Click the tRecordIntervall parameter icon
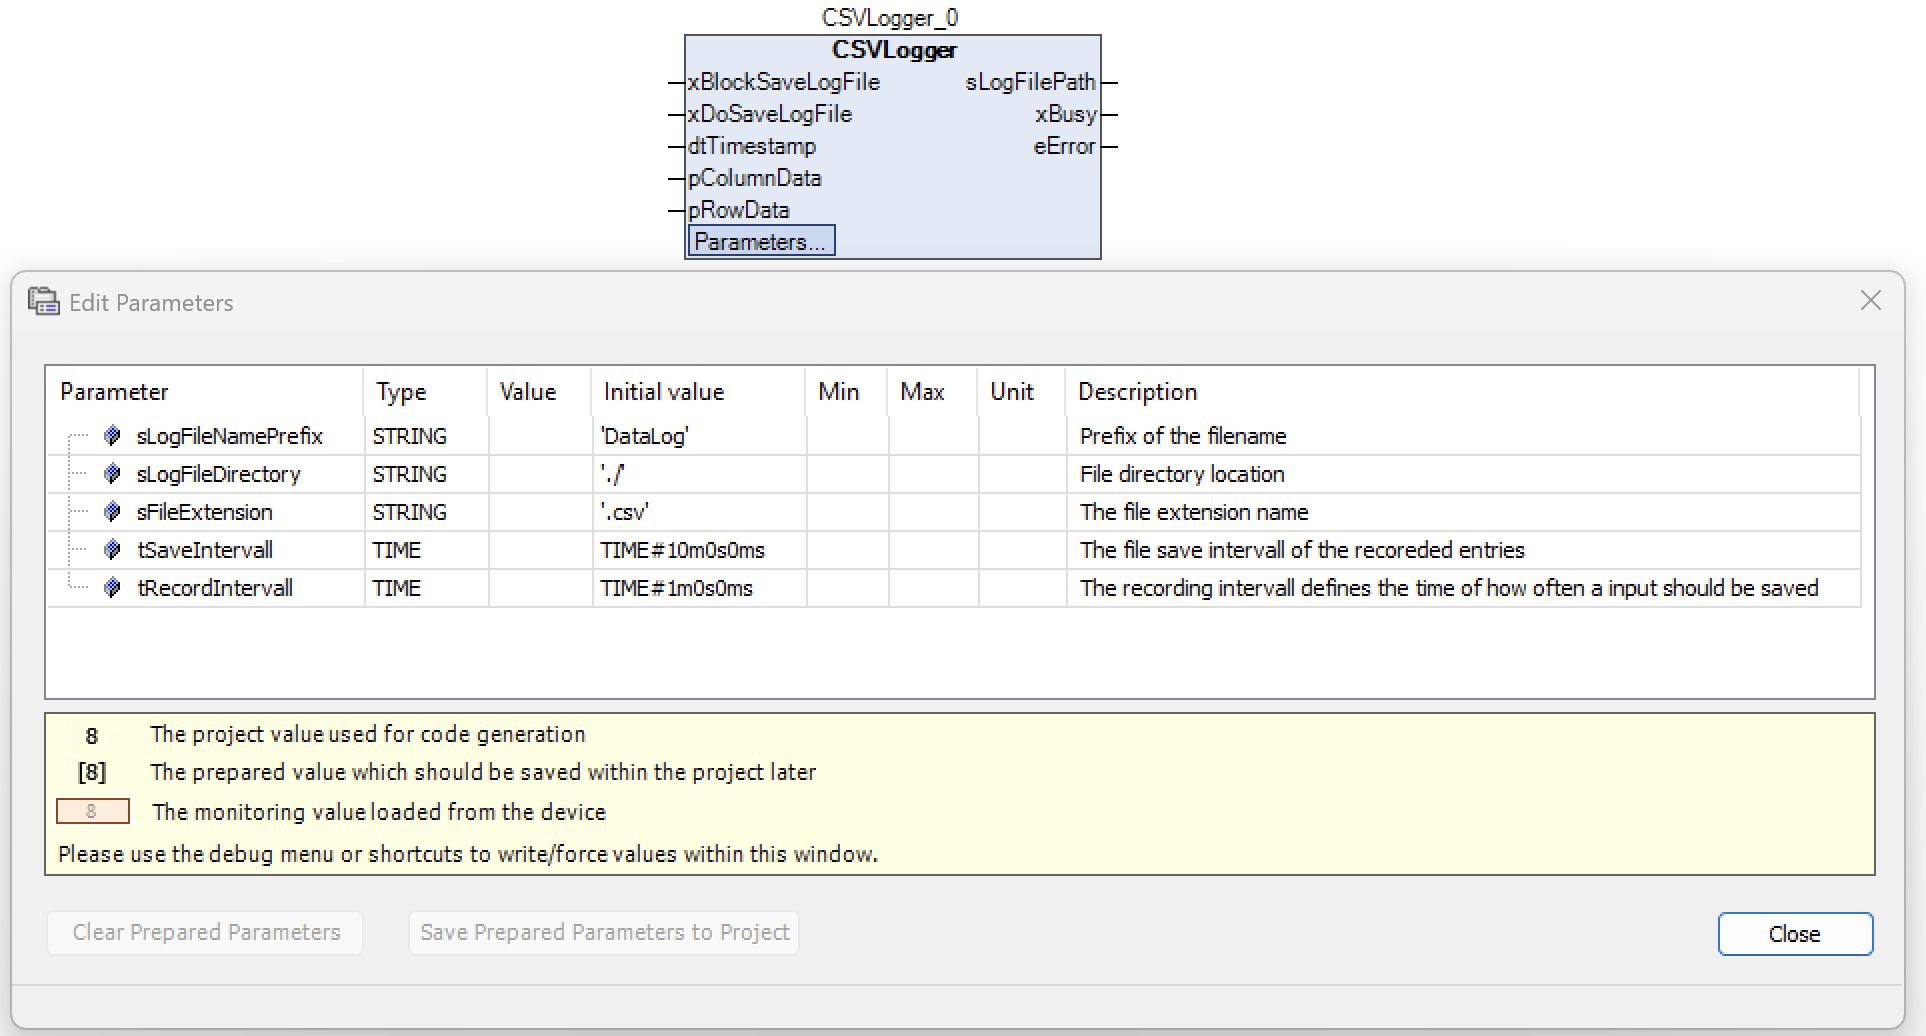 click(112, 588)
